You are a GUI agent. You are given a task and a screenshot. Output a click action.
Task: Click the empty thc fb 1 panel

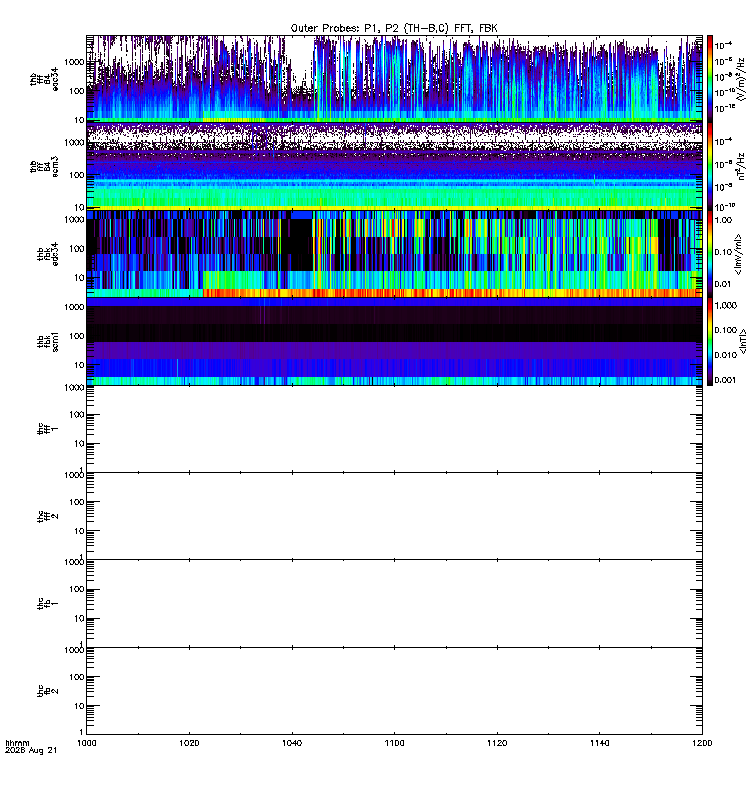click(394, 604)
